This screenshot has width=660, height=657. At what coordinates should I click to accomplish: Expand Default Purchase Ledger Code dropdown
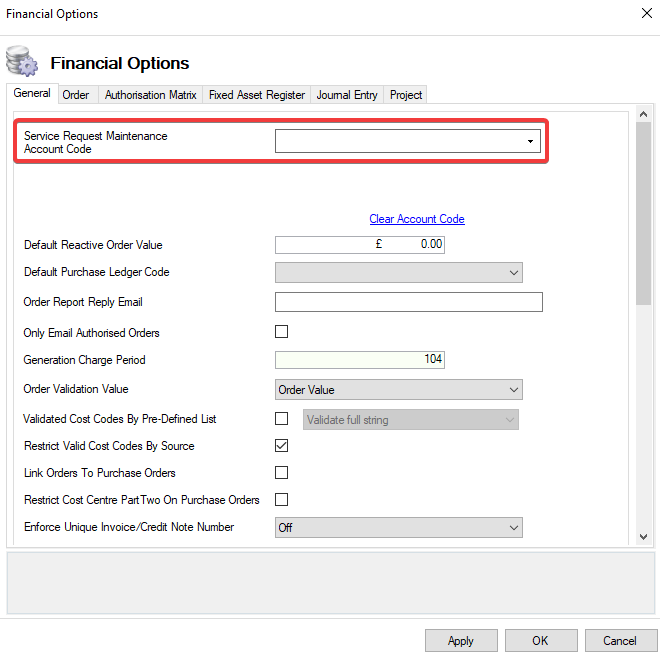[x=513, y=272]
